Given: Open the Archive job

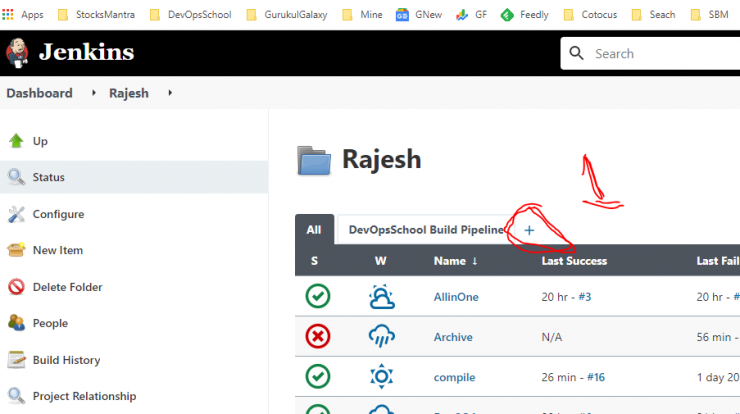Looking at the screenshot, I should (453, 337).
